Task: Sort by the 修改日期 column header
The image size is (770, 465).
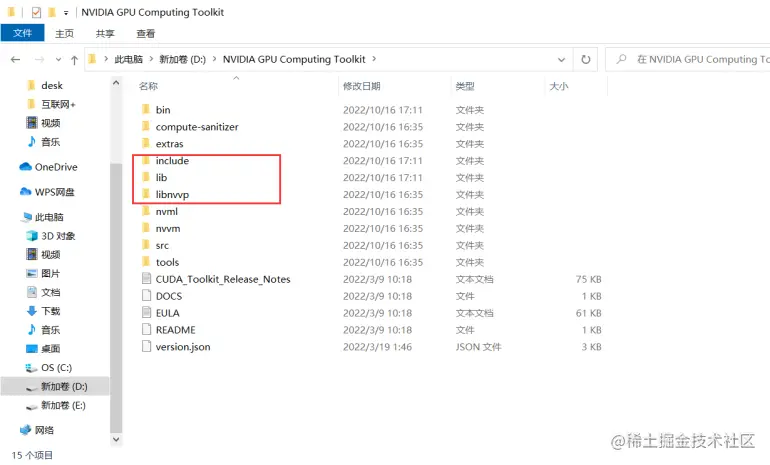Action: pyautogui.click(x=361, y=86)
